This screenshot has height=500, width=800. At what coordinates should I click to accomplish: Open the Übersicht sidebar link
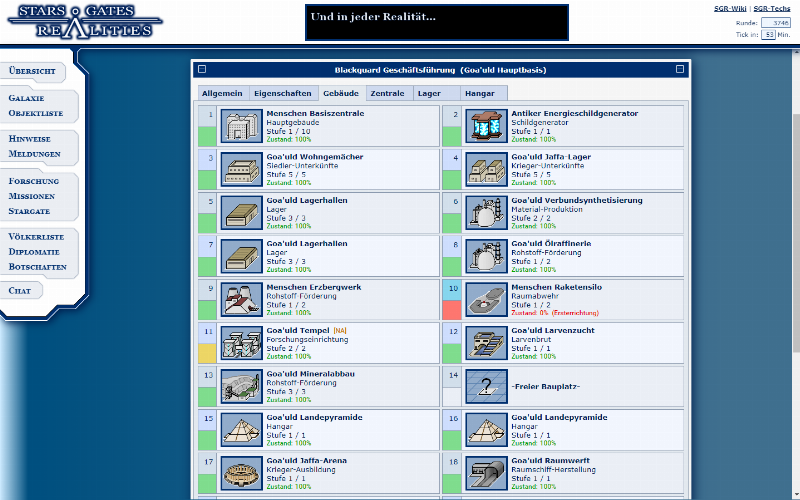pyautogui.click(x=32, y=72)
